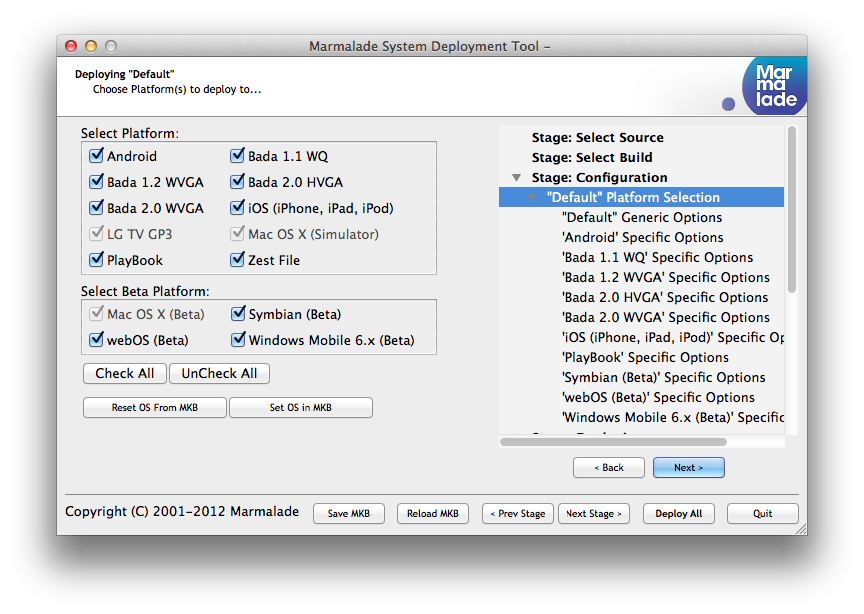Open "Default" Generic Options in tree
The height and width of the screenshot is (614, 864).
641,218
